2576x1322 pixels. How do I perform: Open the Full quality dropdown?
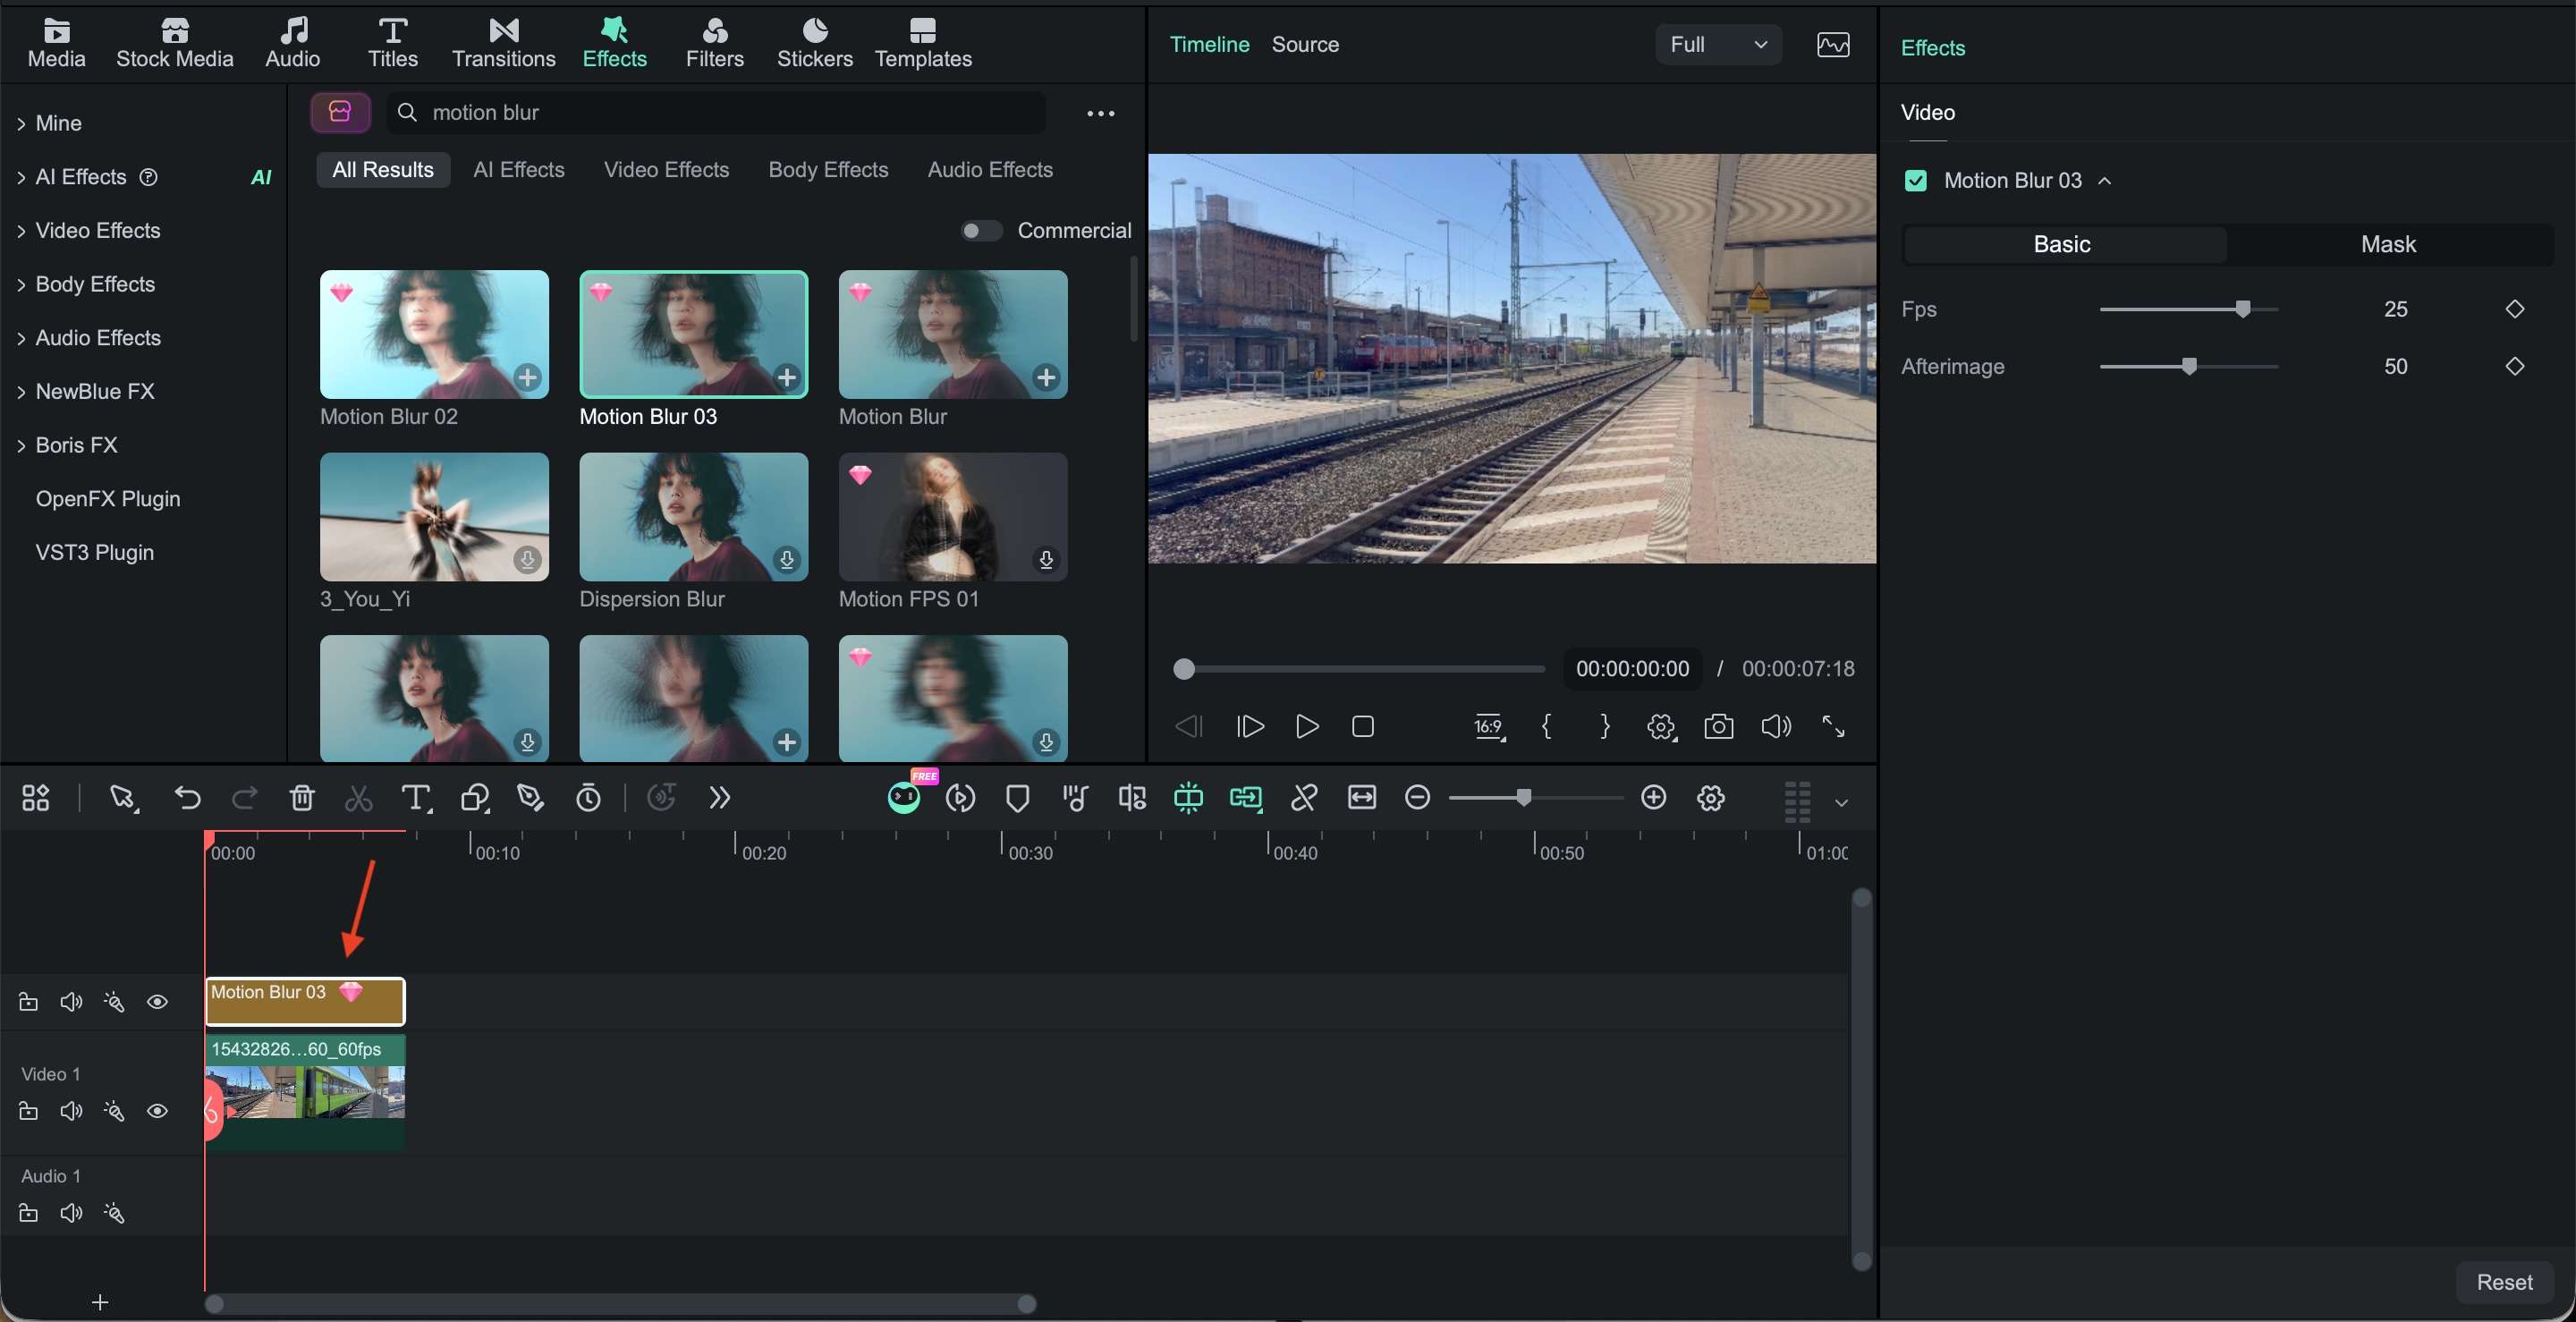(x=1718, y=45)
